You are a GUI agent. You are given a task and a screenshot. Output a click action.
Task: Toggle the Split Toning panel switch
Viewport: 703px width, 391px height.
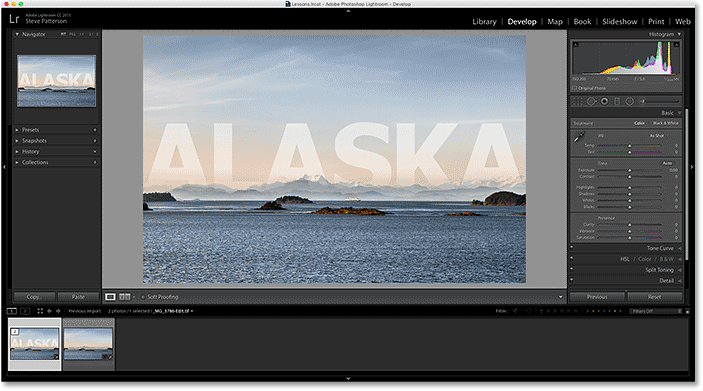click(x=572, y=269)
